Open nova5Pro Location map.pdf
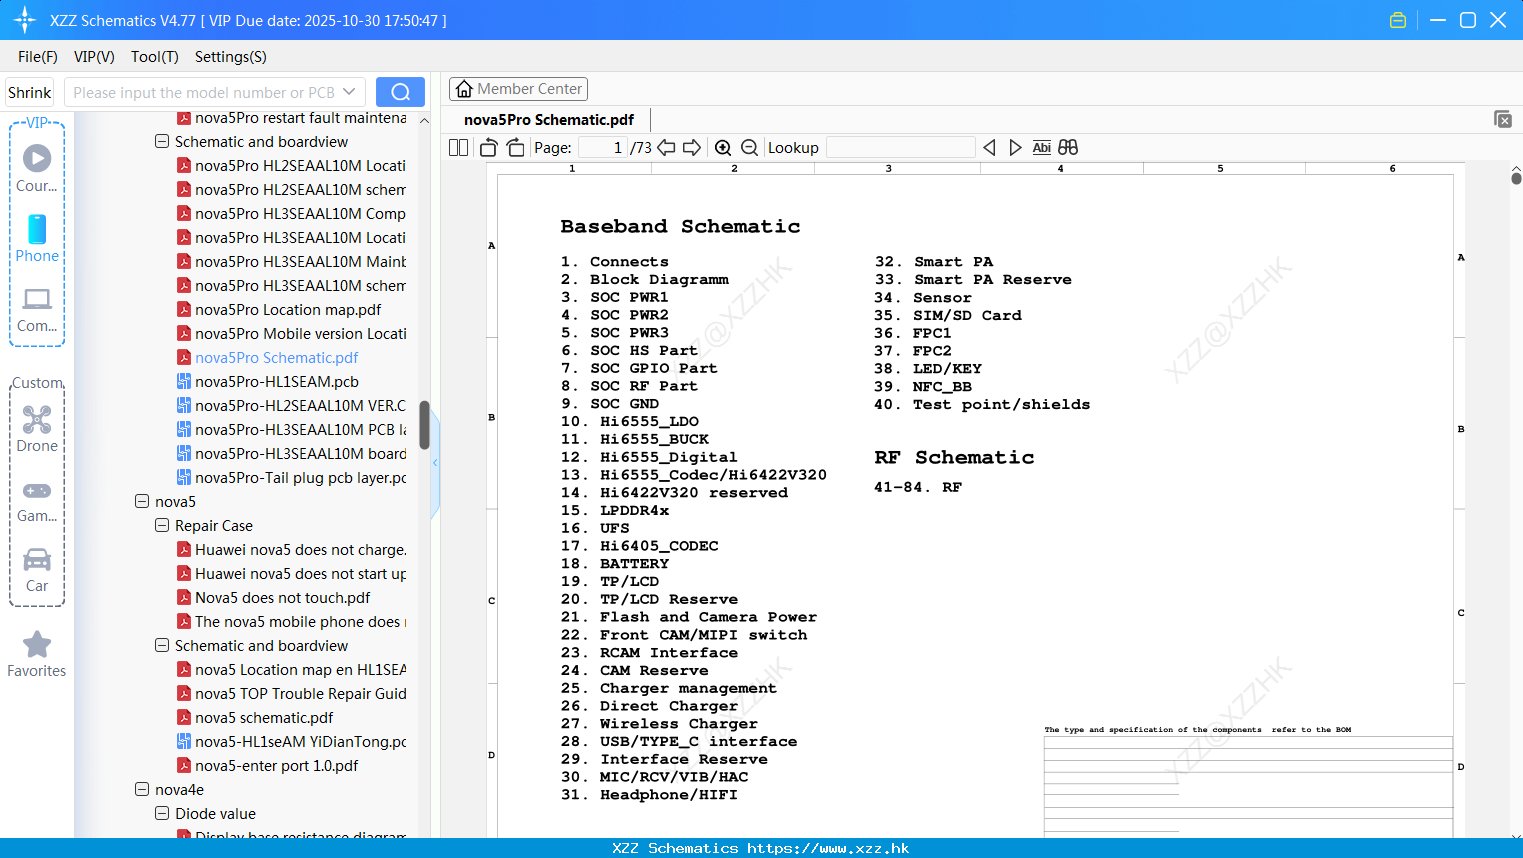This screenshot has height=858, width=1523. pos(288,309)
